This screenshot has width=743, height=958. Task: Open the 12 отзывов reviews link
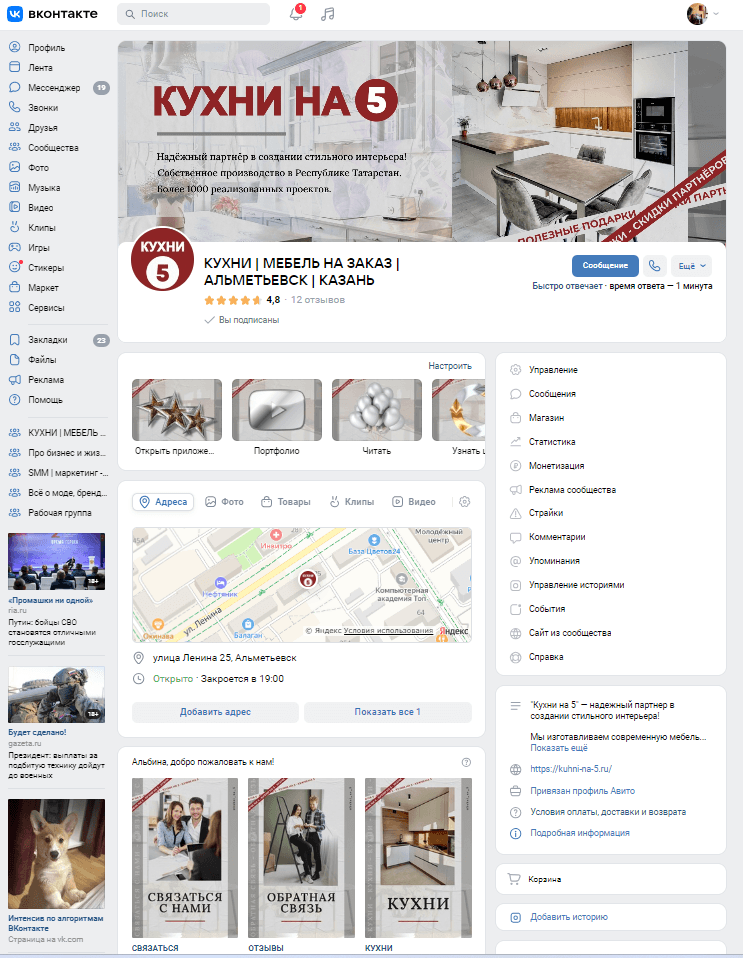(x=318, y=300)
